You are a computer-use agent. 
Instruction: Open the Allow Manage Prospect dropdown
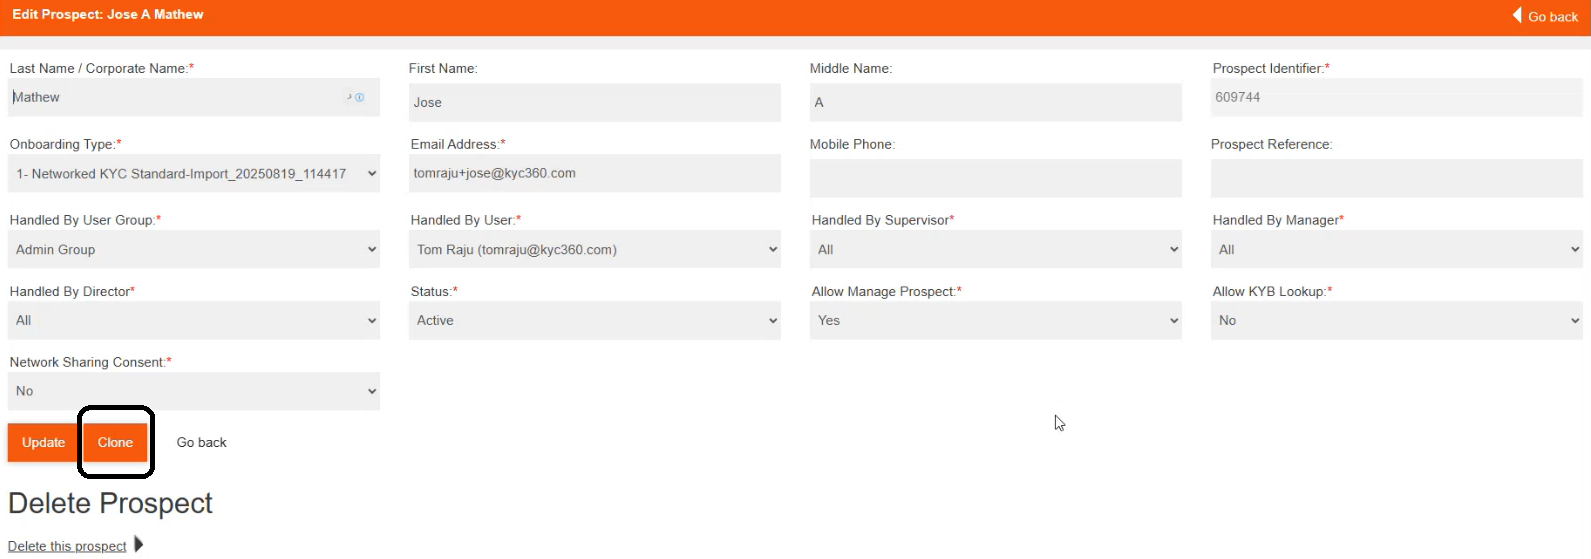coord(996,321)
